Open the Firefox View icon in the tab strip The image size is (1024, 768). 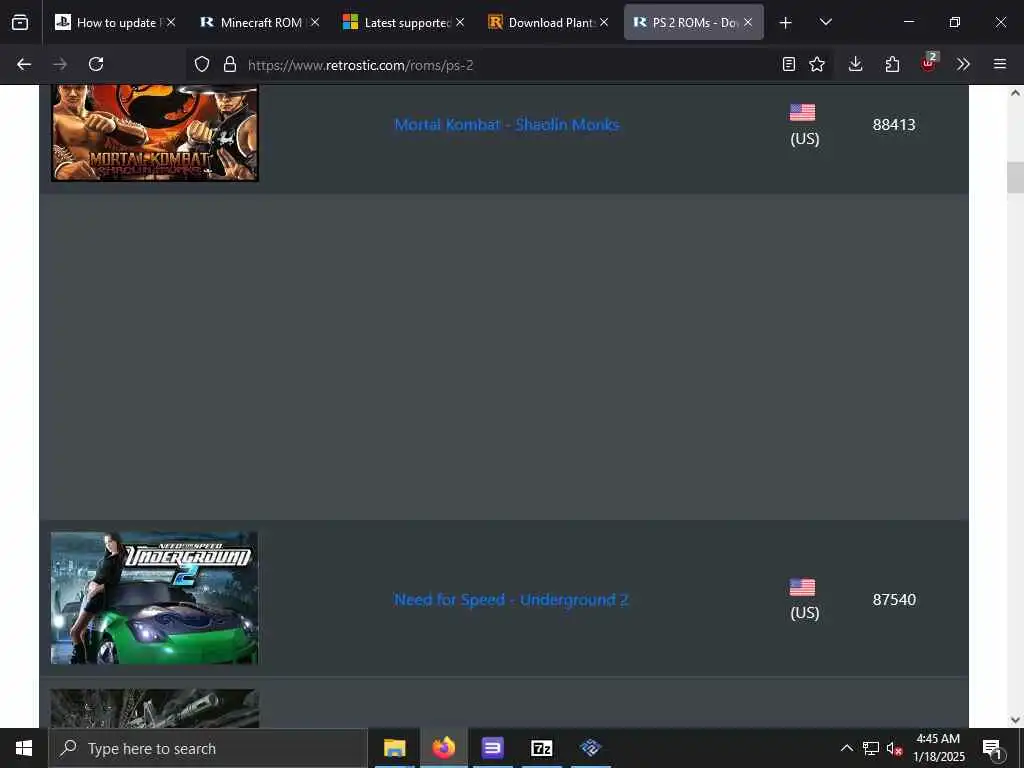click(20, 22)
